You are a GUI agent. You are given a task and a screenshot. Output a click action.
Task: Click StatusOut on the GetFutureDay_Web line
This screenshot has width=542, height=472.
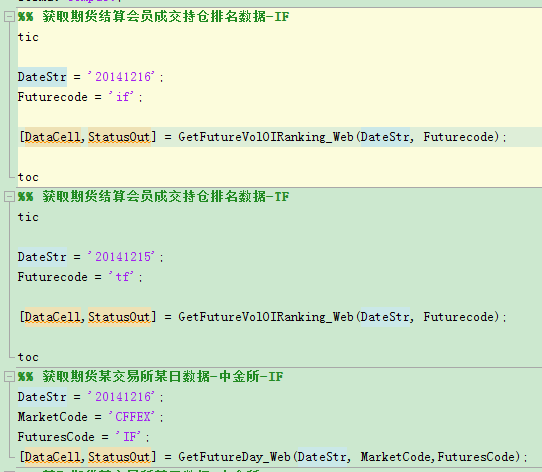click(119, 457)
